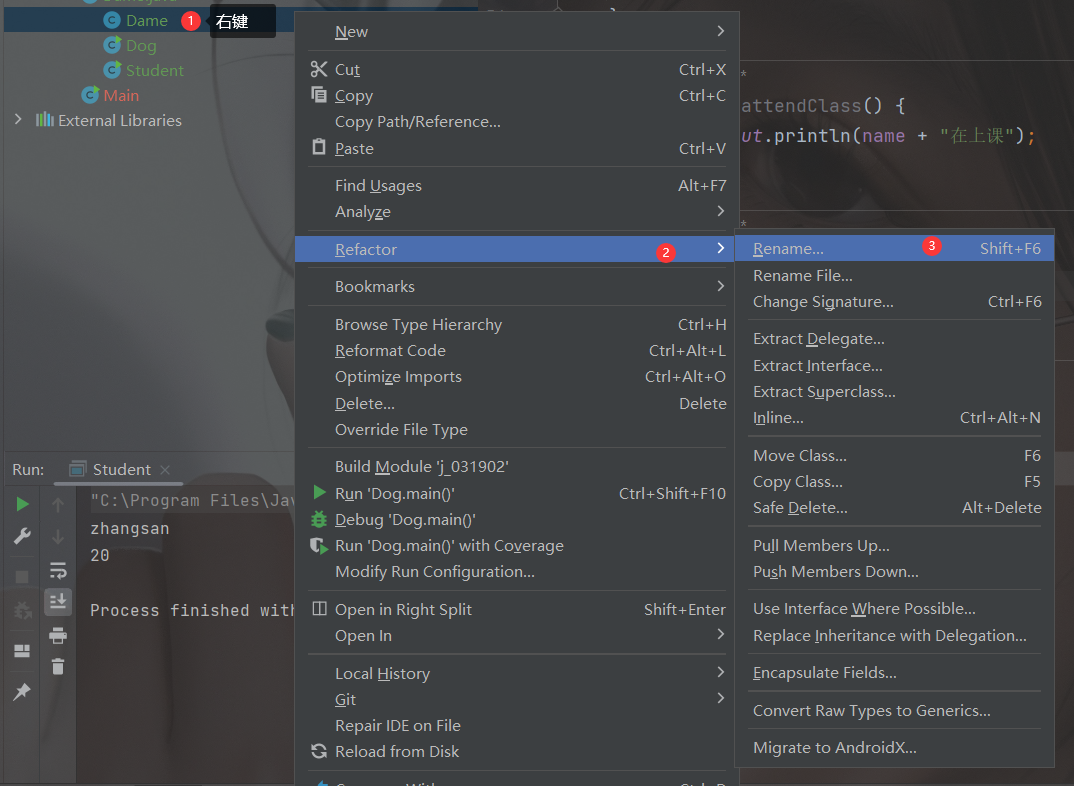Viewport: 1074px width, 786px height.
Task: Select the Student class in project tree
Action: [x=155, y=70]
